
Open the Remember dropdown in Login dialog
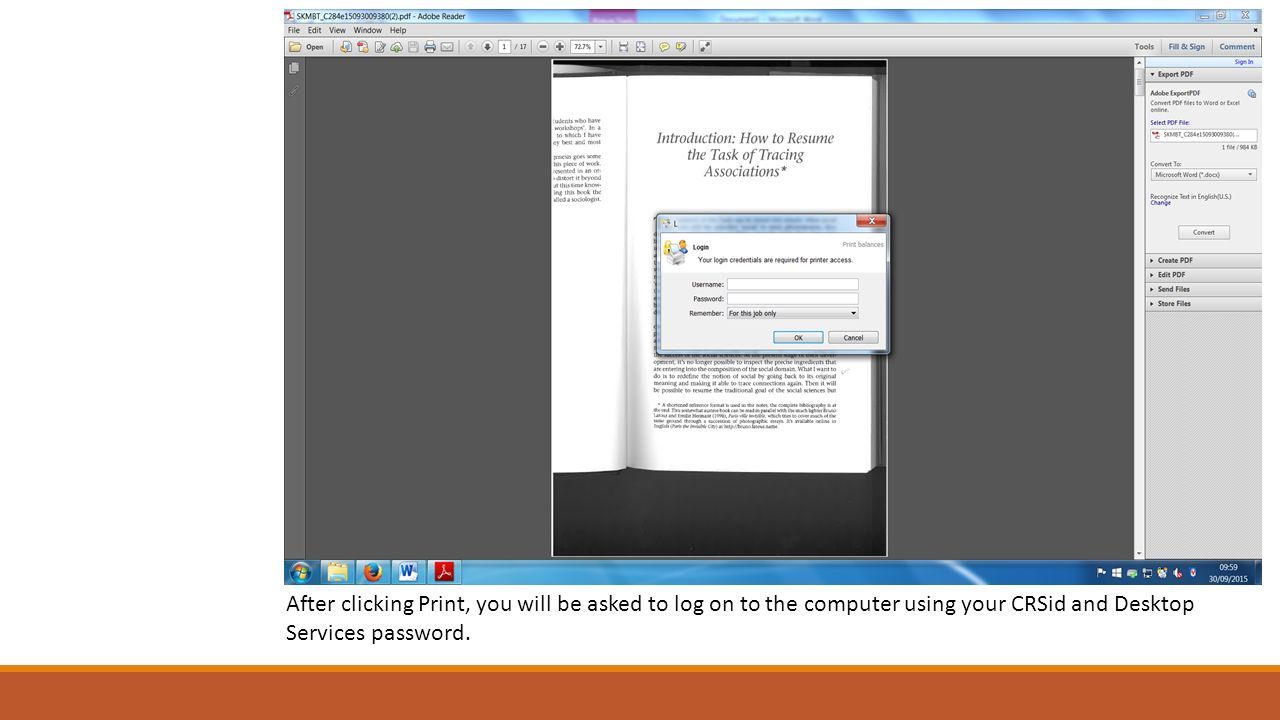(x=792, y=313)
